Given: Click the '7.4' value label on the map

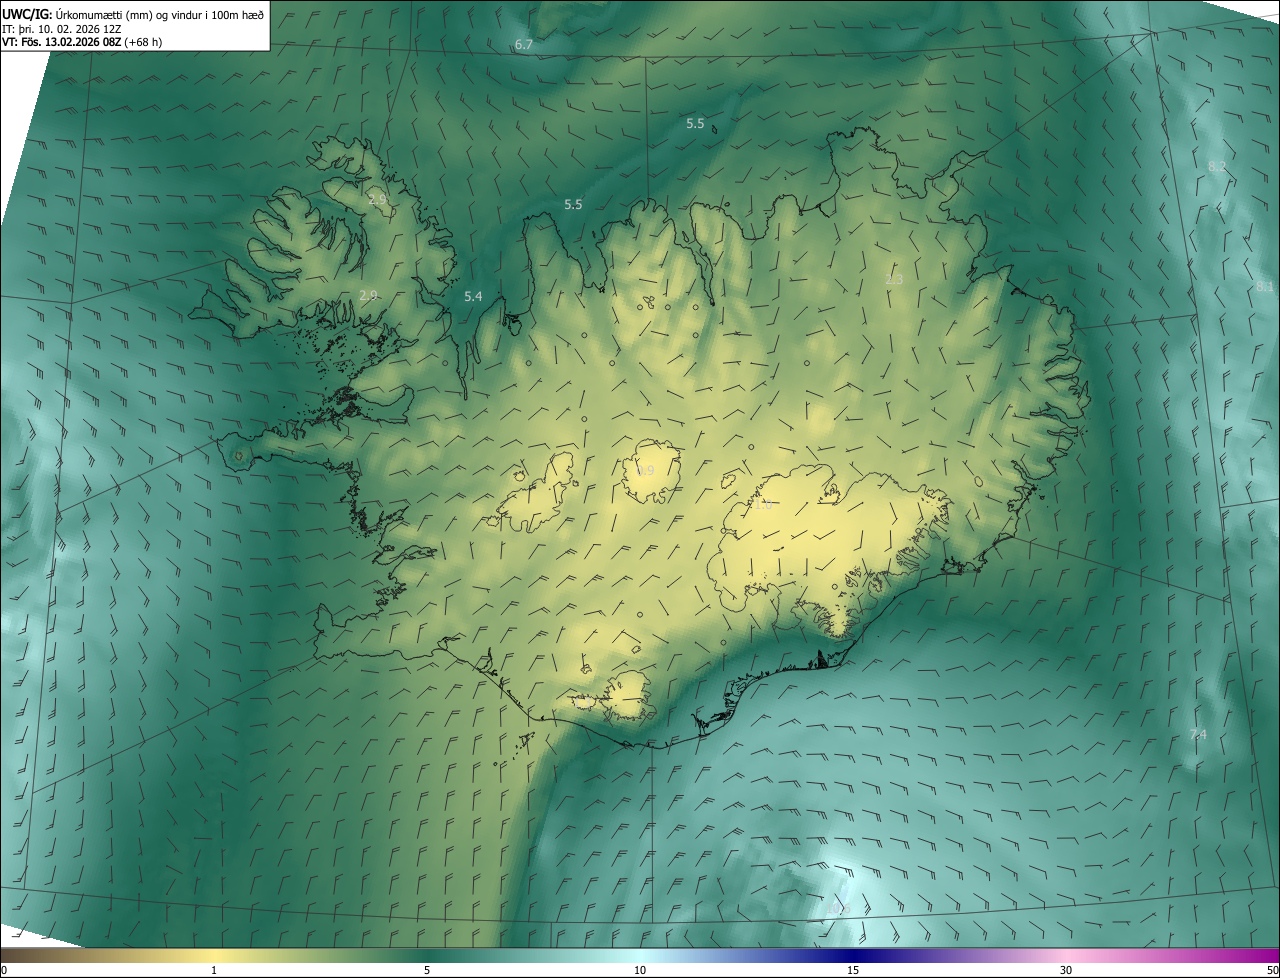Looking at the screenshot, I should [1197, 734].
